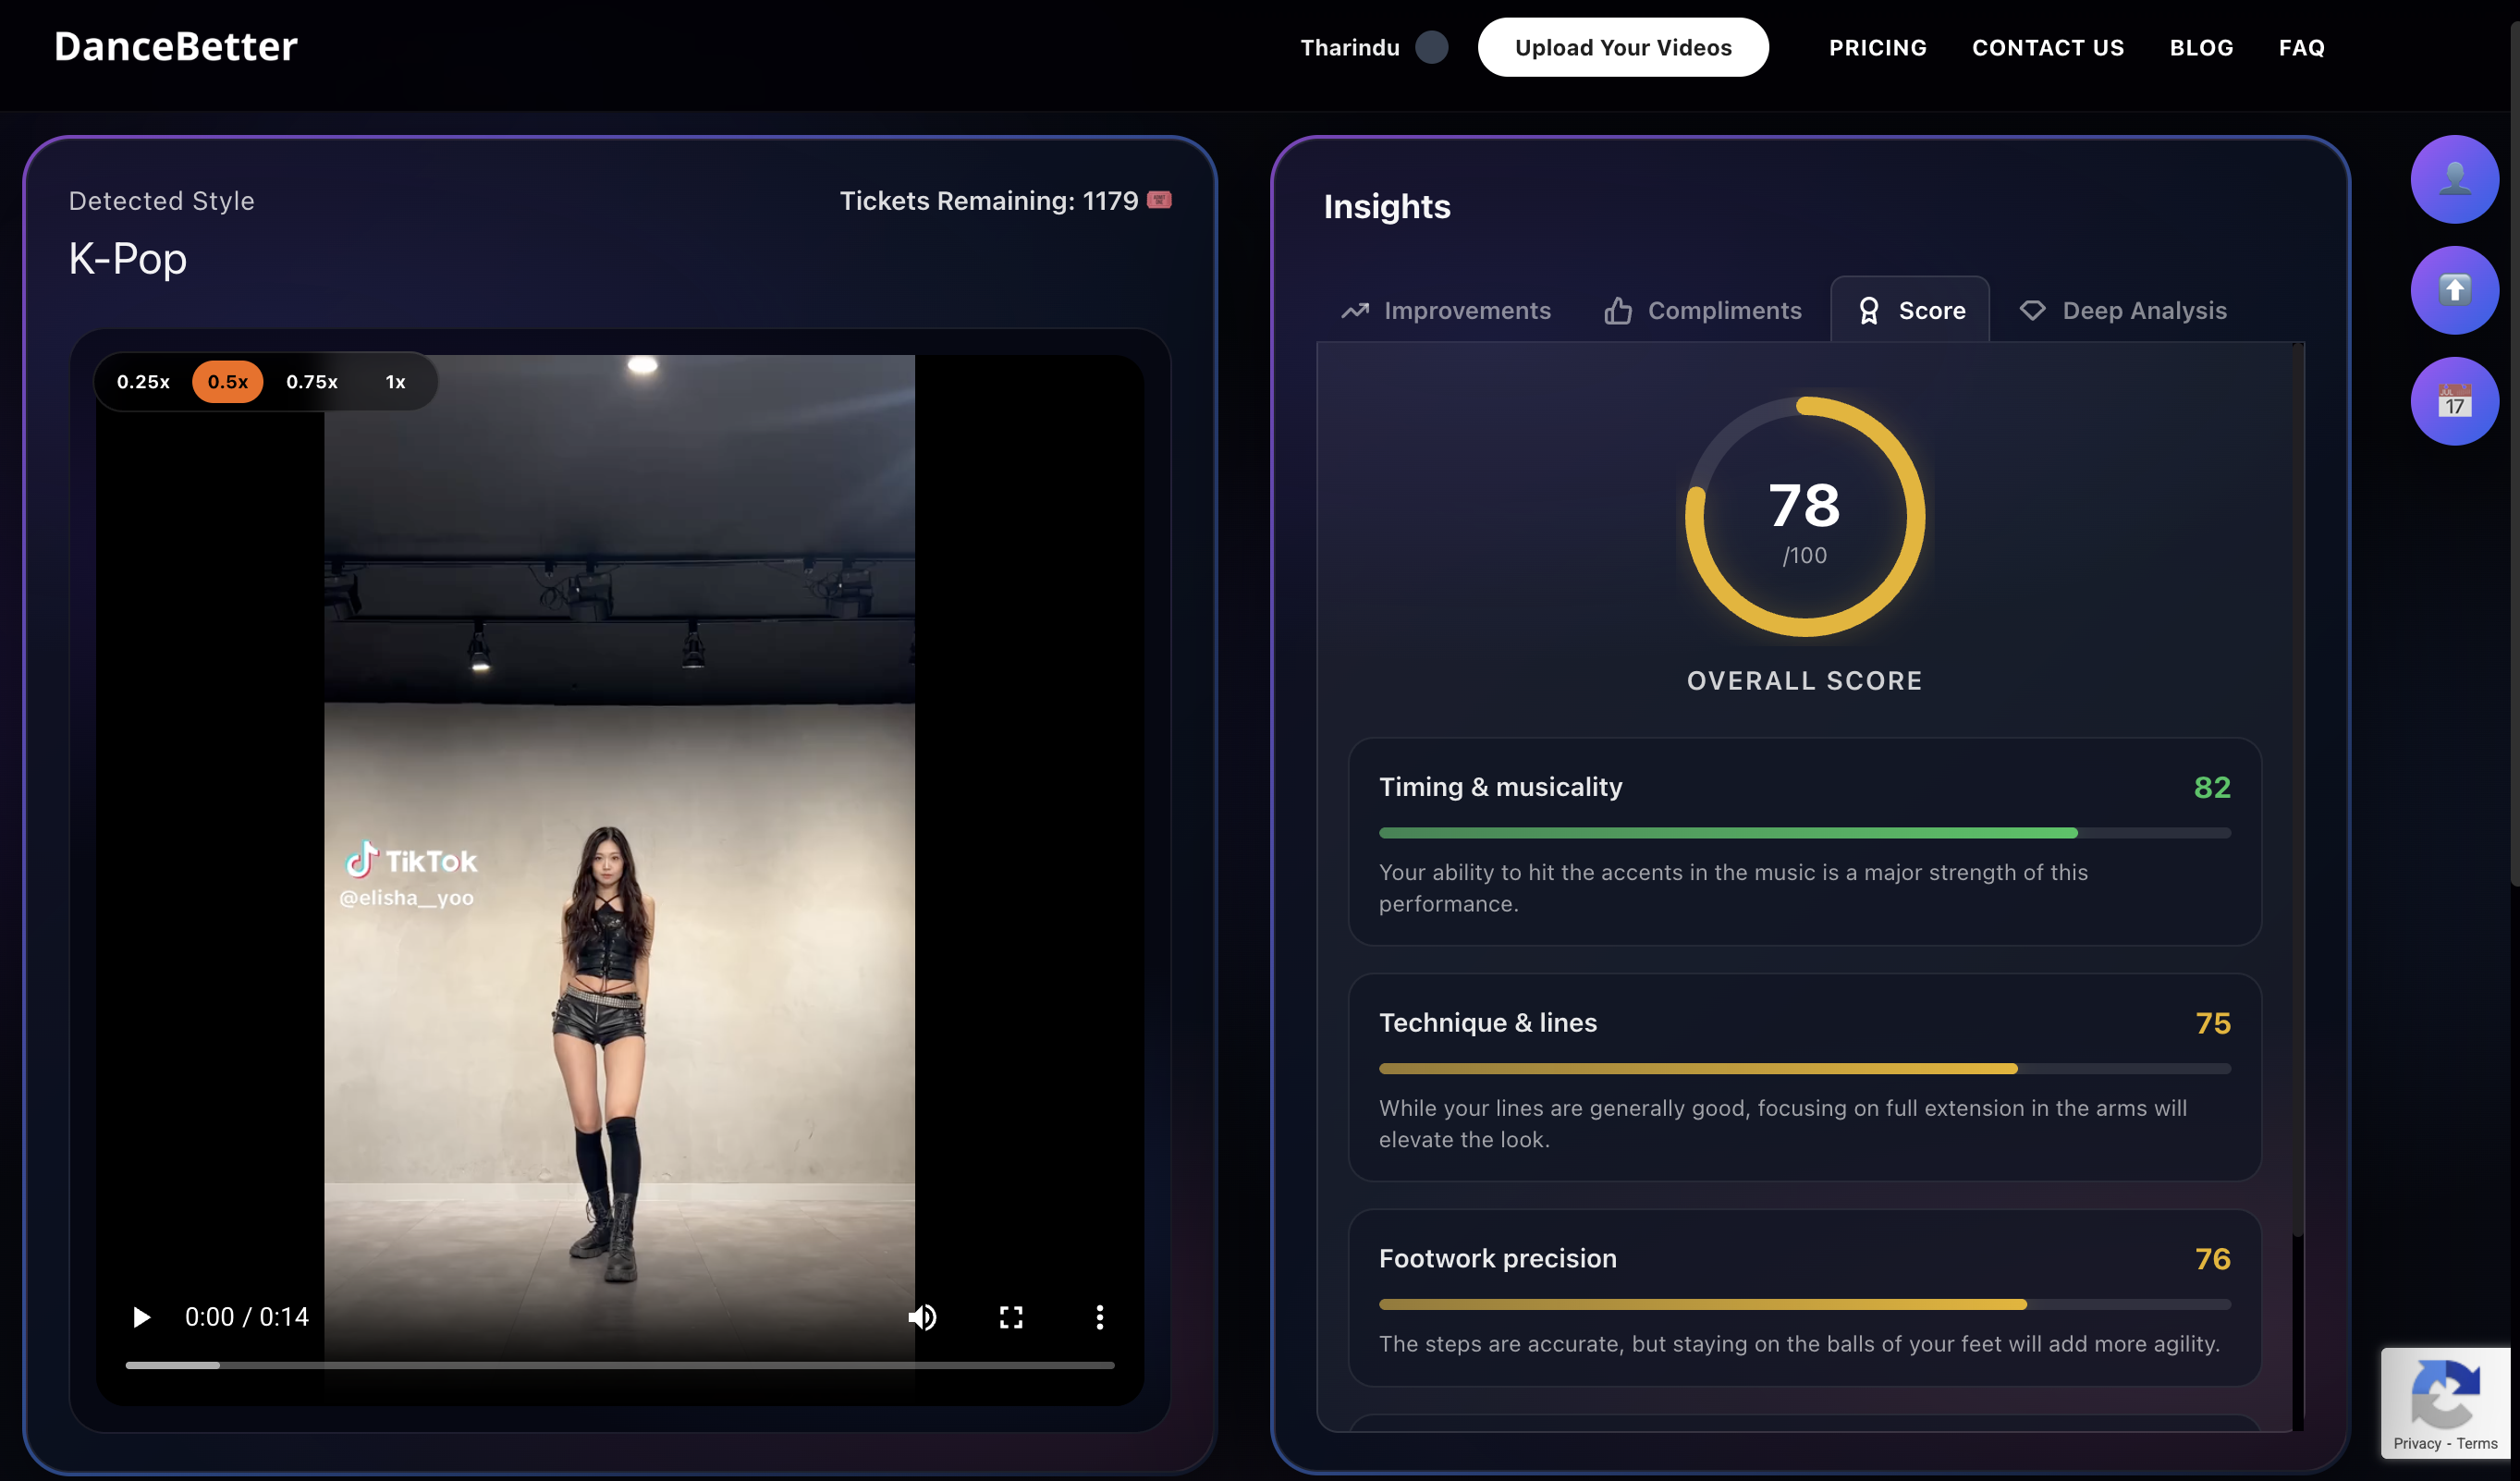Switch playback speed to 1x
The width and height of the screenshot is (2520, 1481).
point(395,381)
